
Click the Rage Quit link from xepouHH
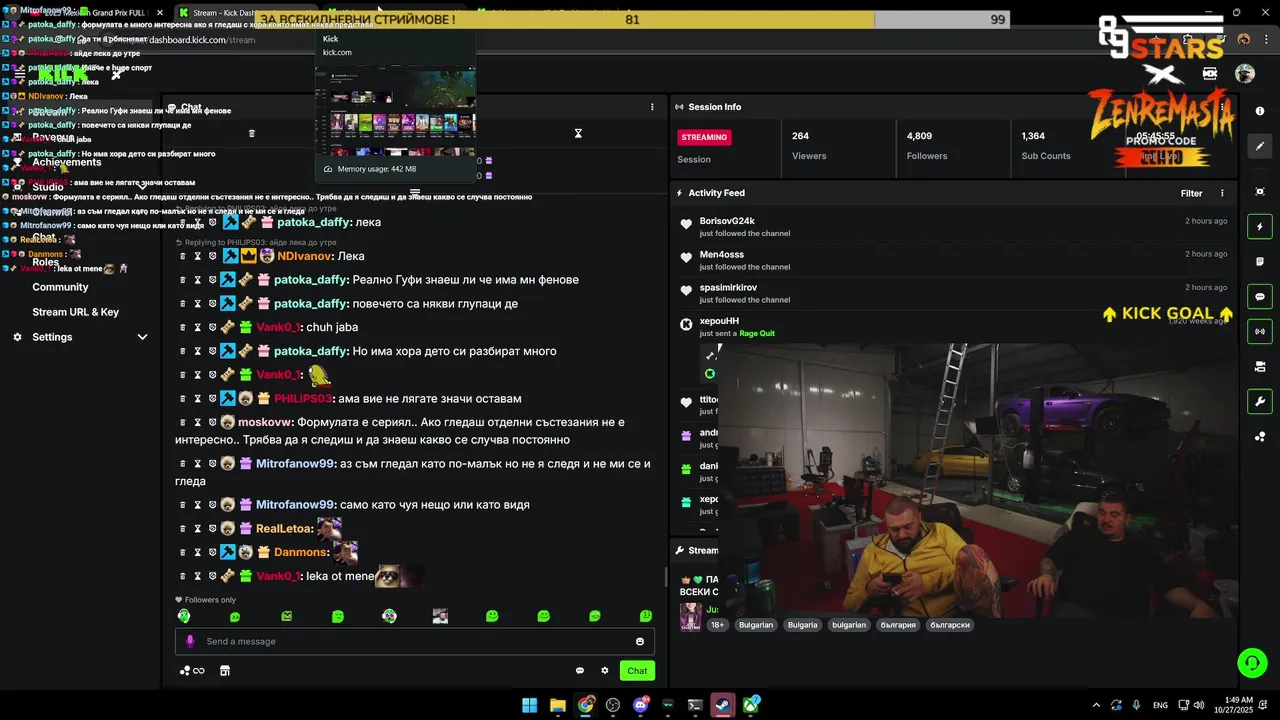pos(757,333)
